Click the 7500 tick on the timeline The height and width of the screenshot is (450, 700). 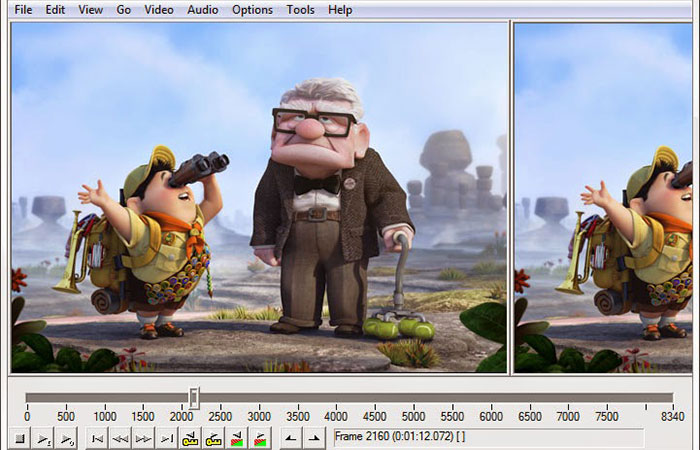tap(607, 416)
